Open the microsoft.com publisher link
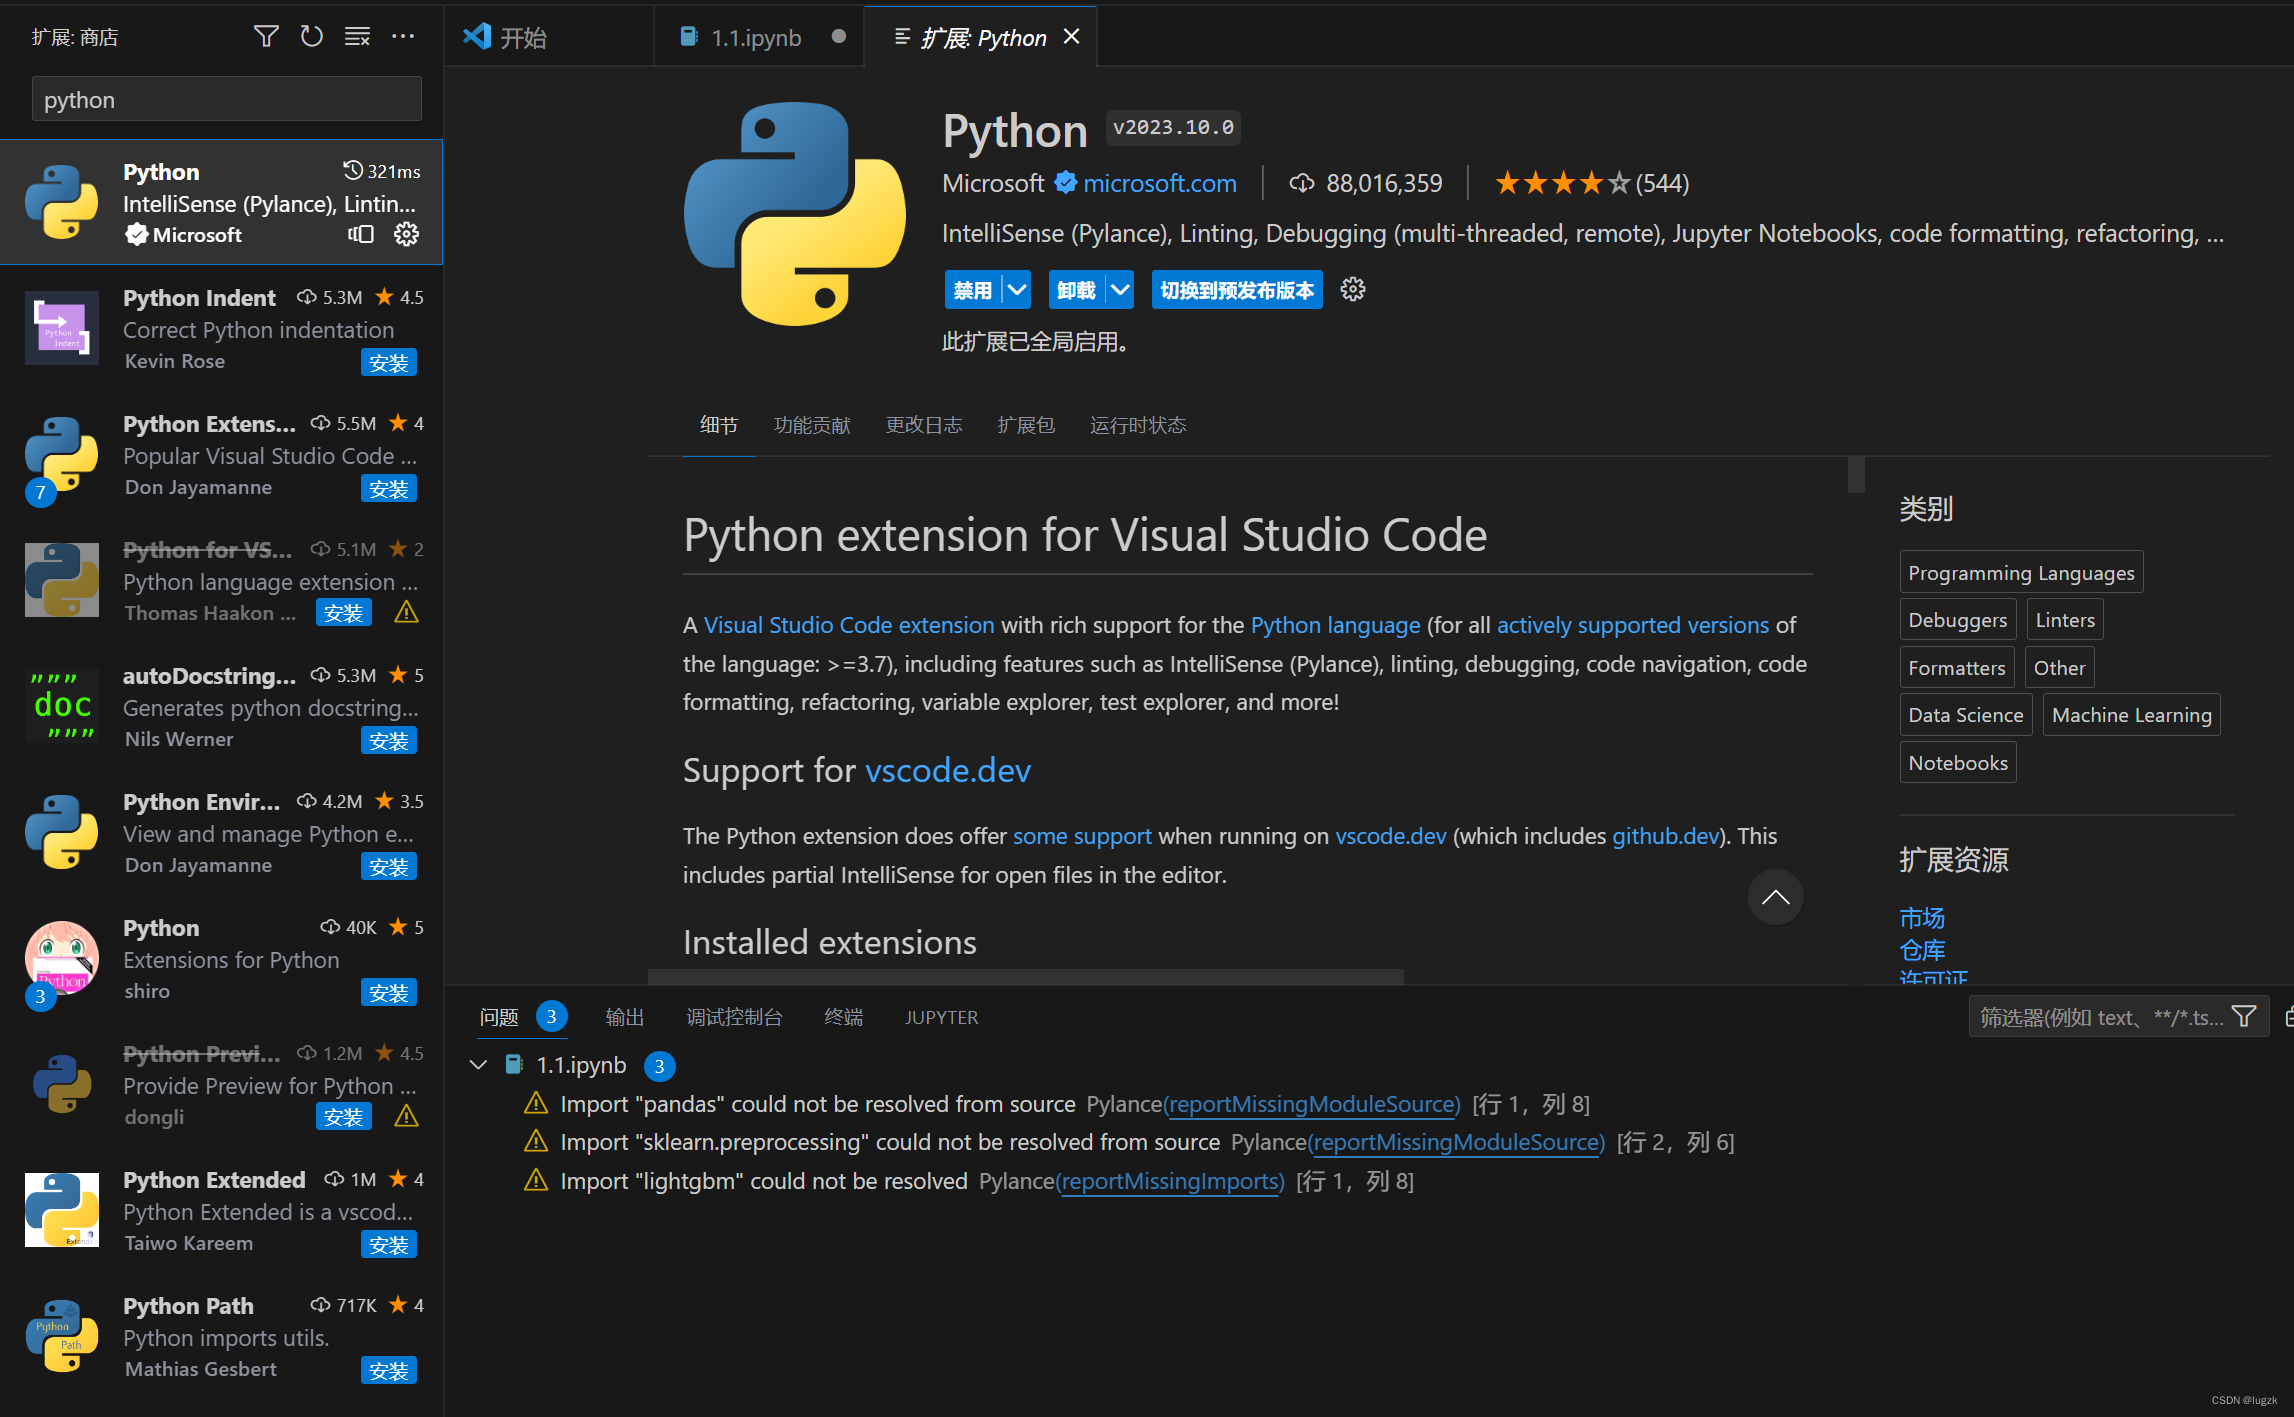 coord(1160,184)
